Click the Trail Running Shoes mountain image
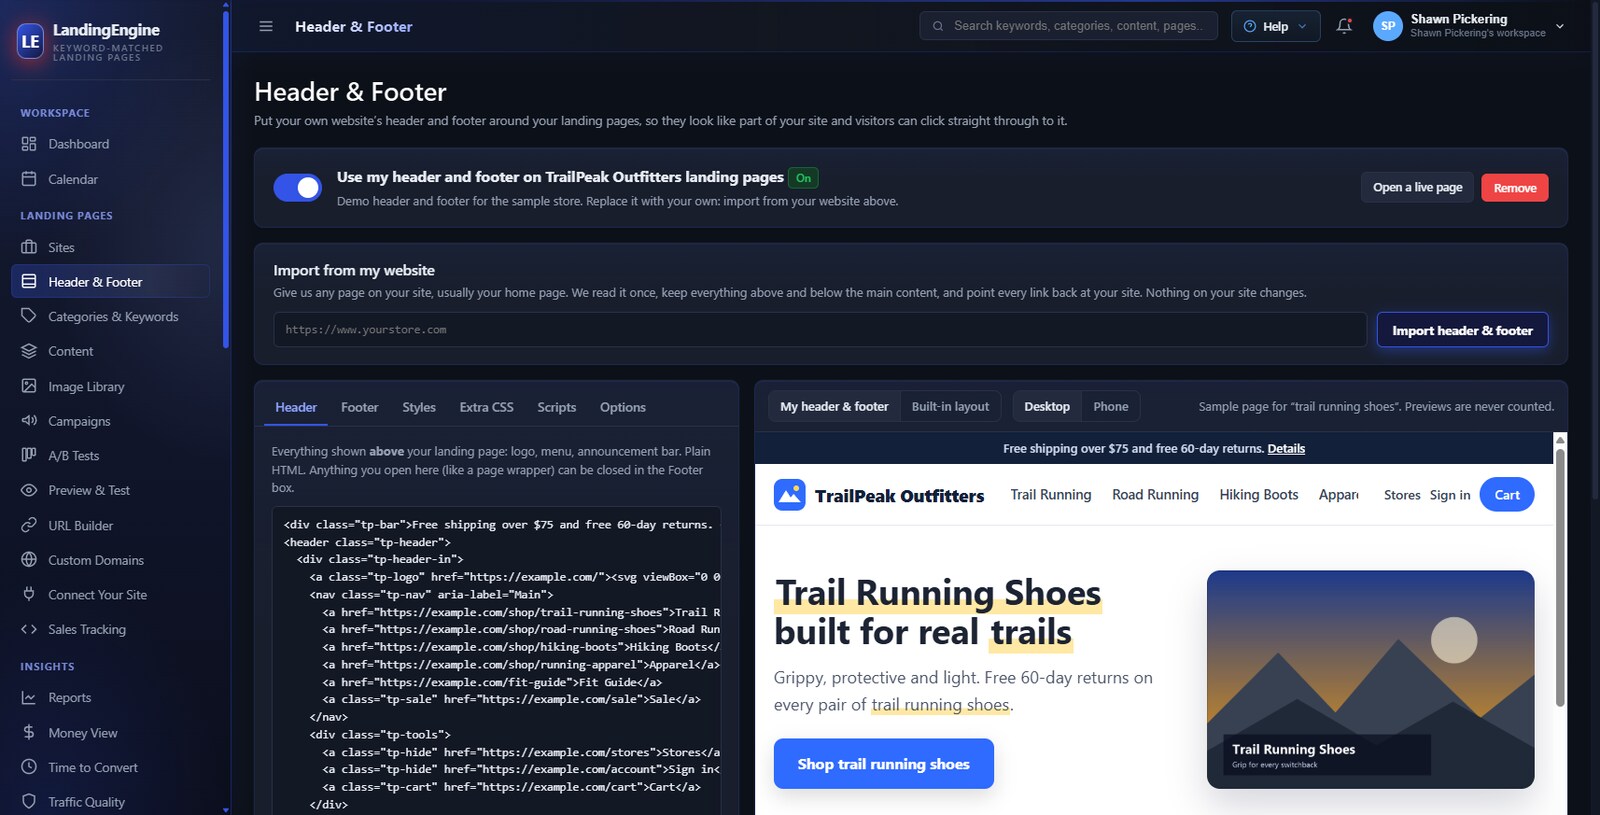The height and width of the screenshot is (815, 1600). point(1370,679)
